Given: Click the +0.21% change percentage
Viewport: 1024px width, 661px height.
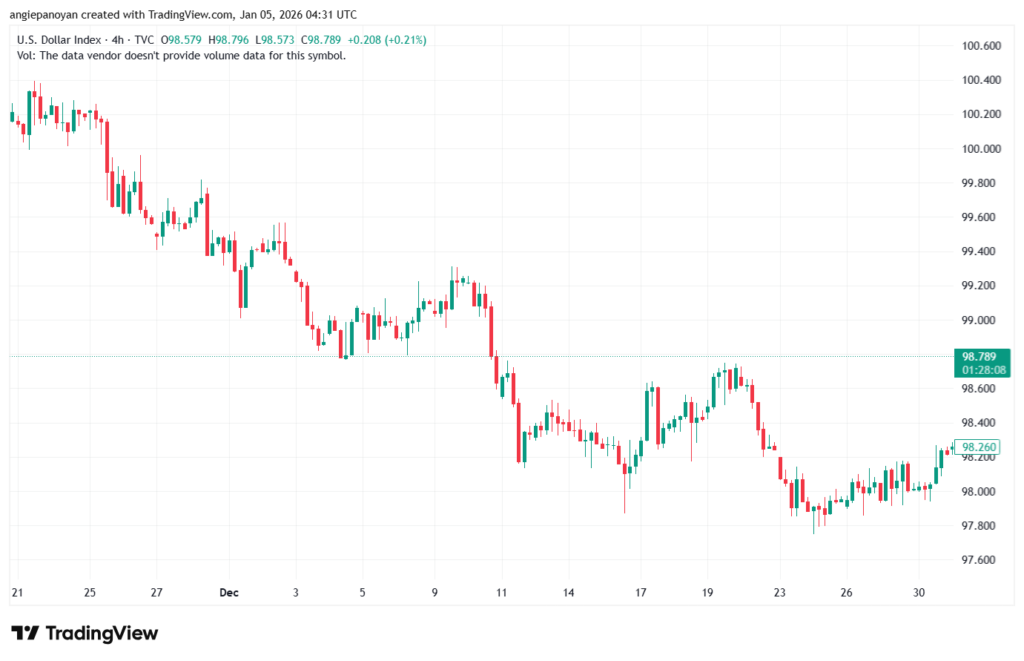Looking at the screenshot, I should click(406, 40).
